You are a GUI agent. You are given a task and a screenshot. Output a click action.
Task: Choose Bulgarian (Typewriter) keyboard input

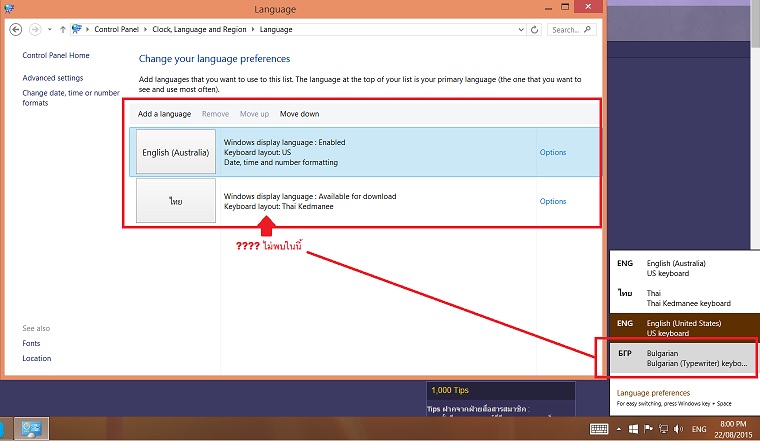(683, 358)
